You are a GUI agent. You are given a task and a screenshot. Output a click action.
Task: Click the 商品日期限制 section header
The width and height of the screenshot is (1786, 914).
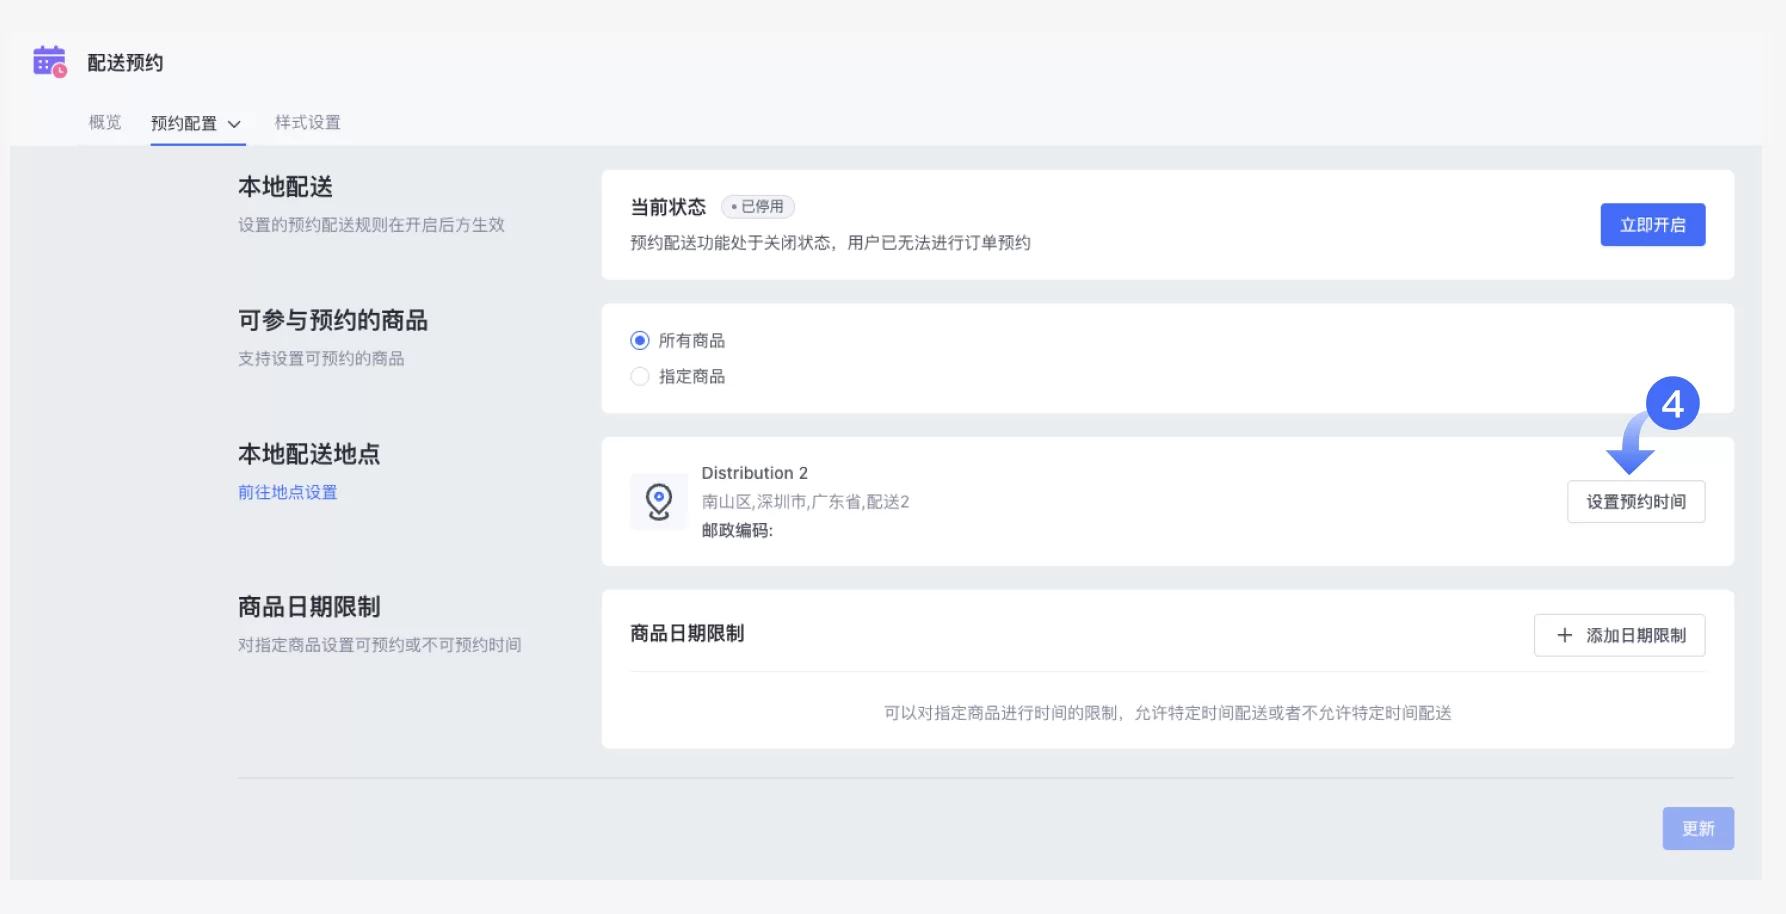[690, 634]
